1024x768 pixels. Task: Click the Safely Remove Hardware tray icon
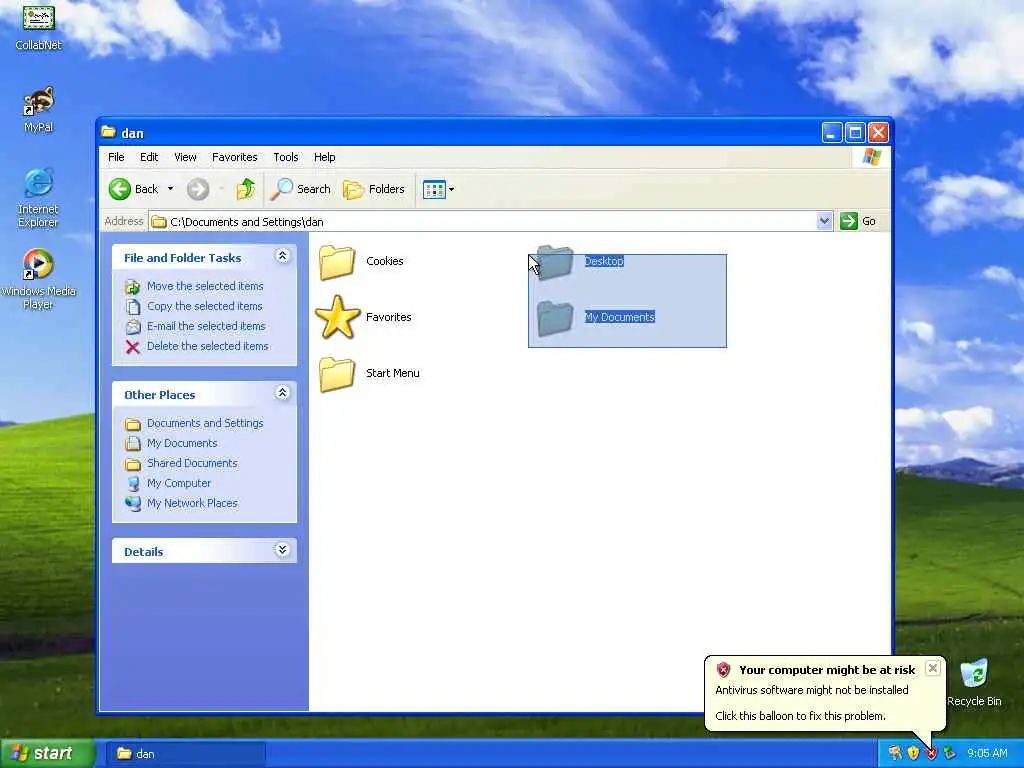(950, 754)
